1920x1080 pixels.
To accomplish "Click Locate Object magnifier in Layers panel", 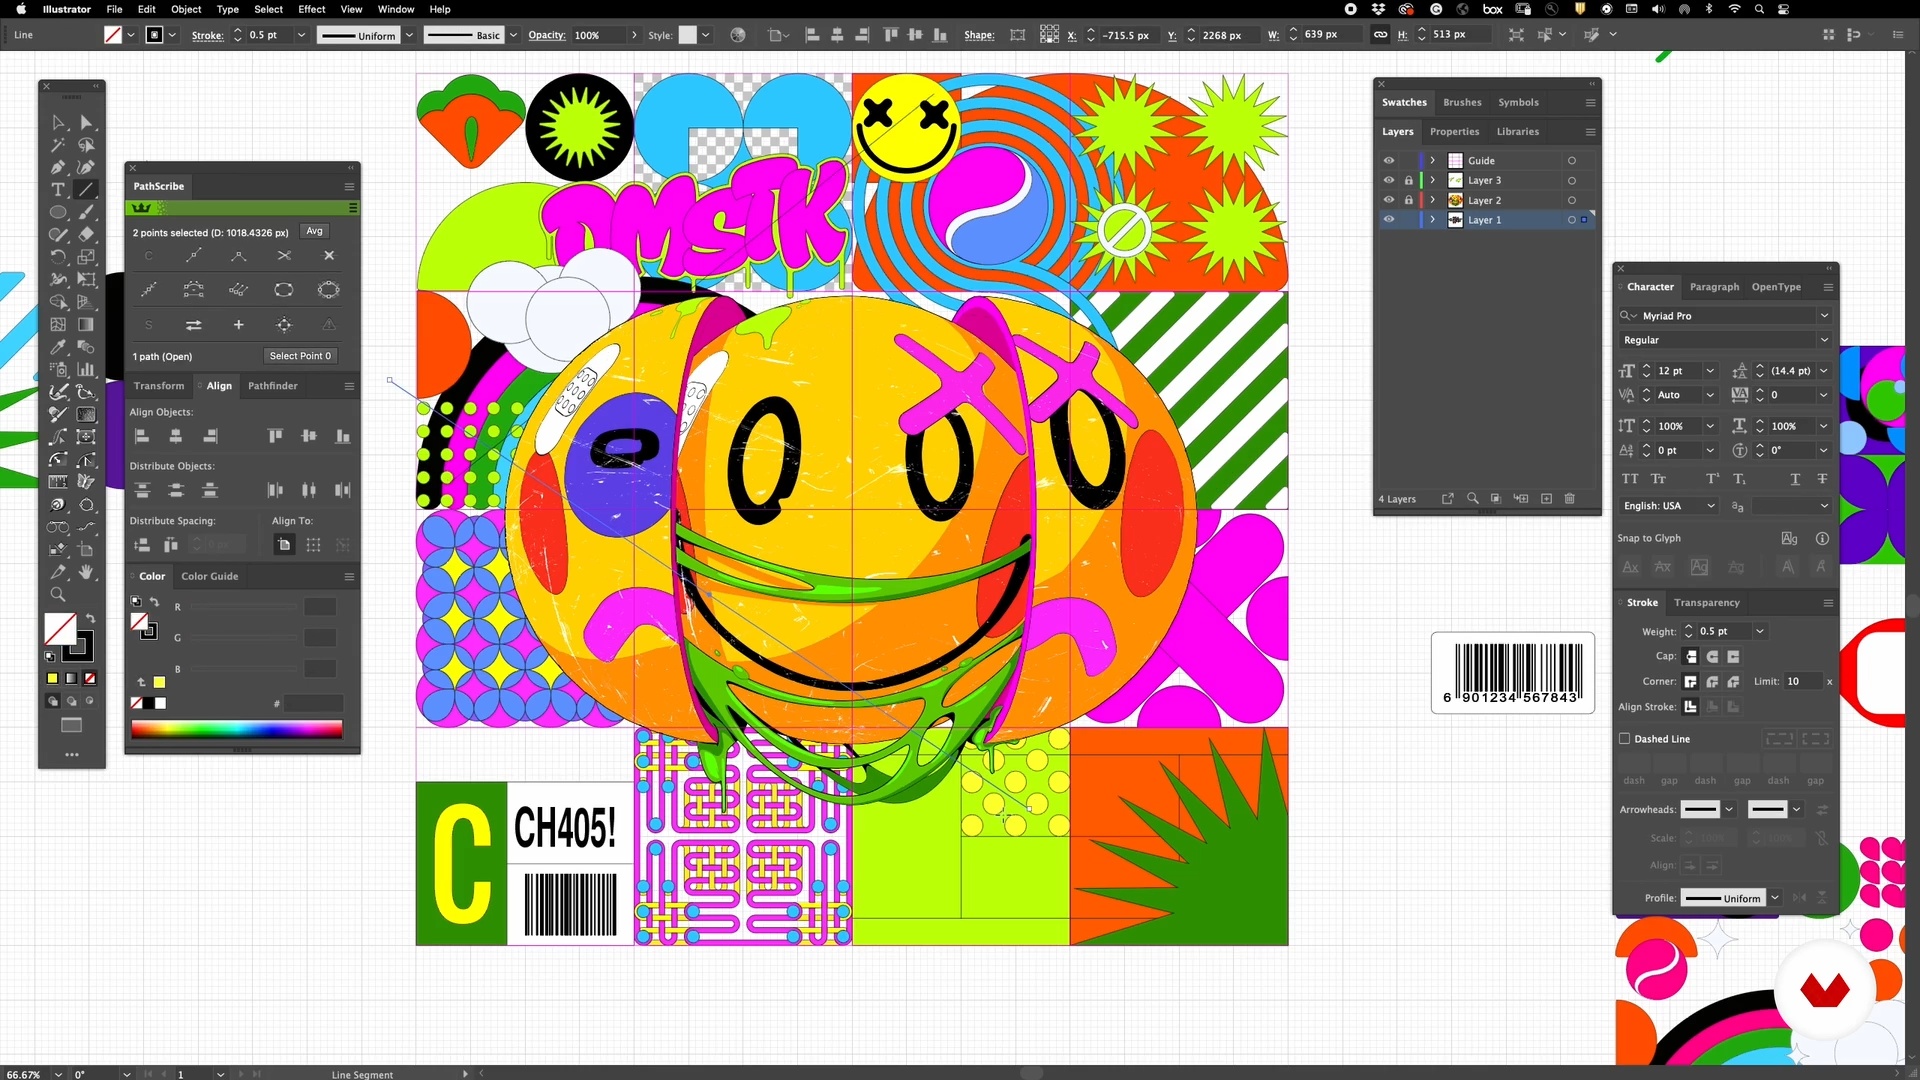I will pos(1472,499).
